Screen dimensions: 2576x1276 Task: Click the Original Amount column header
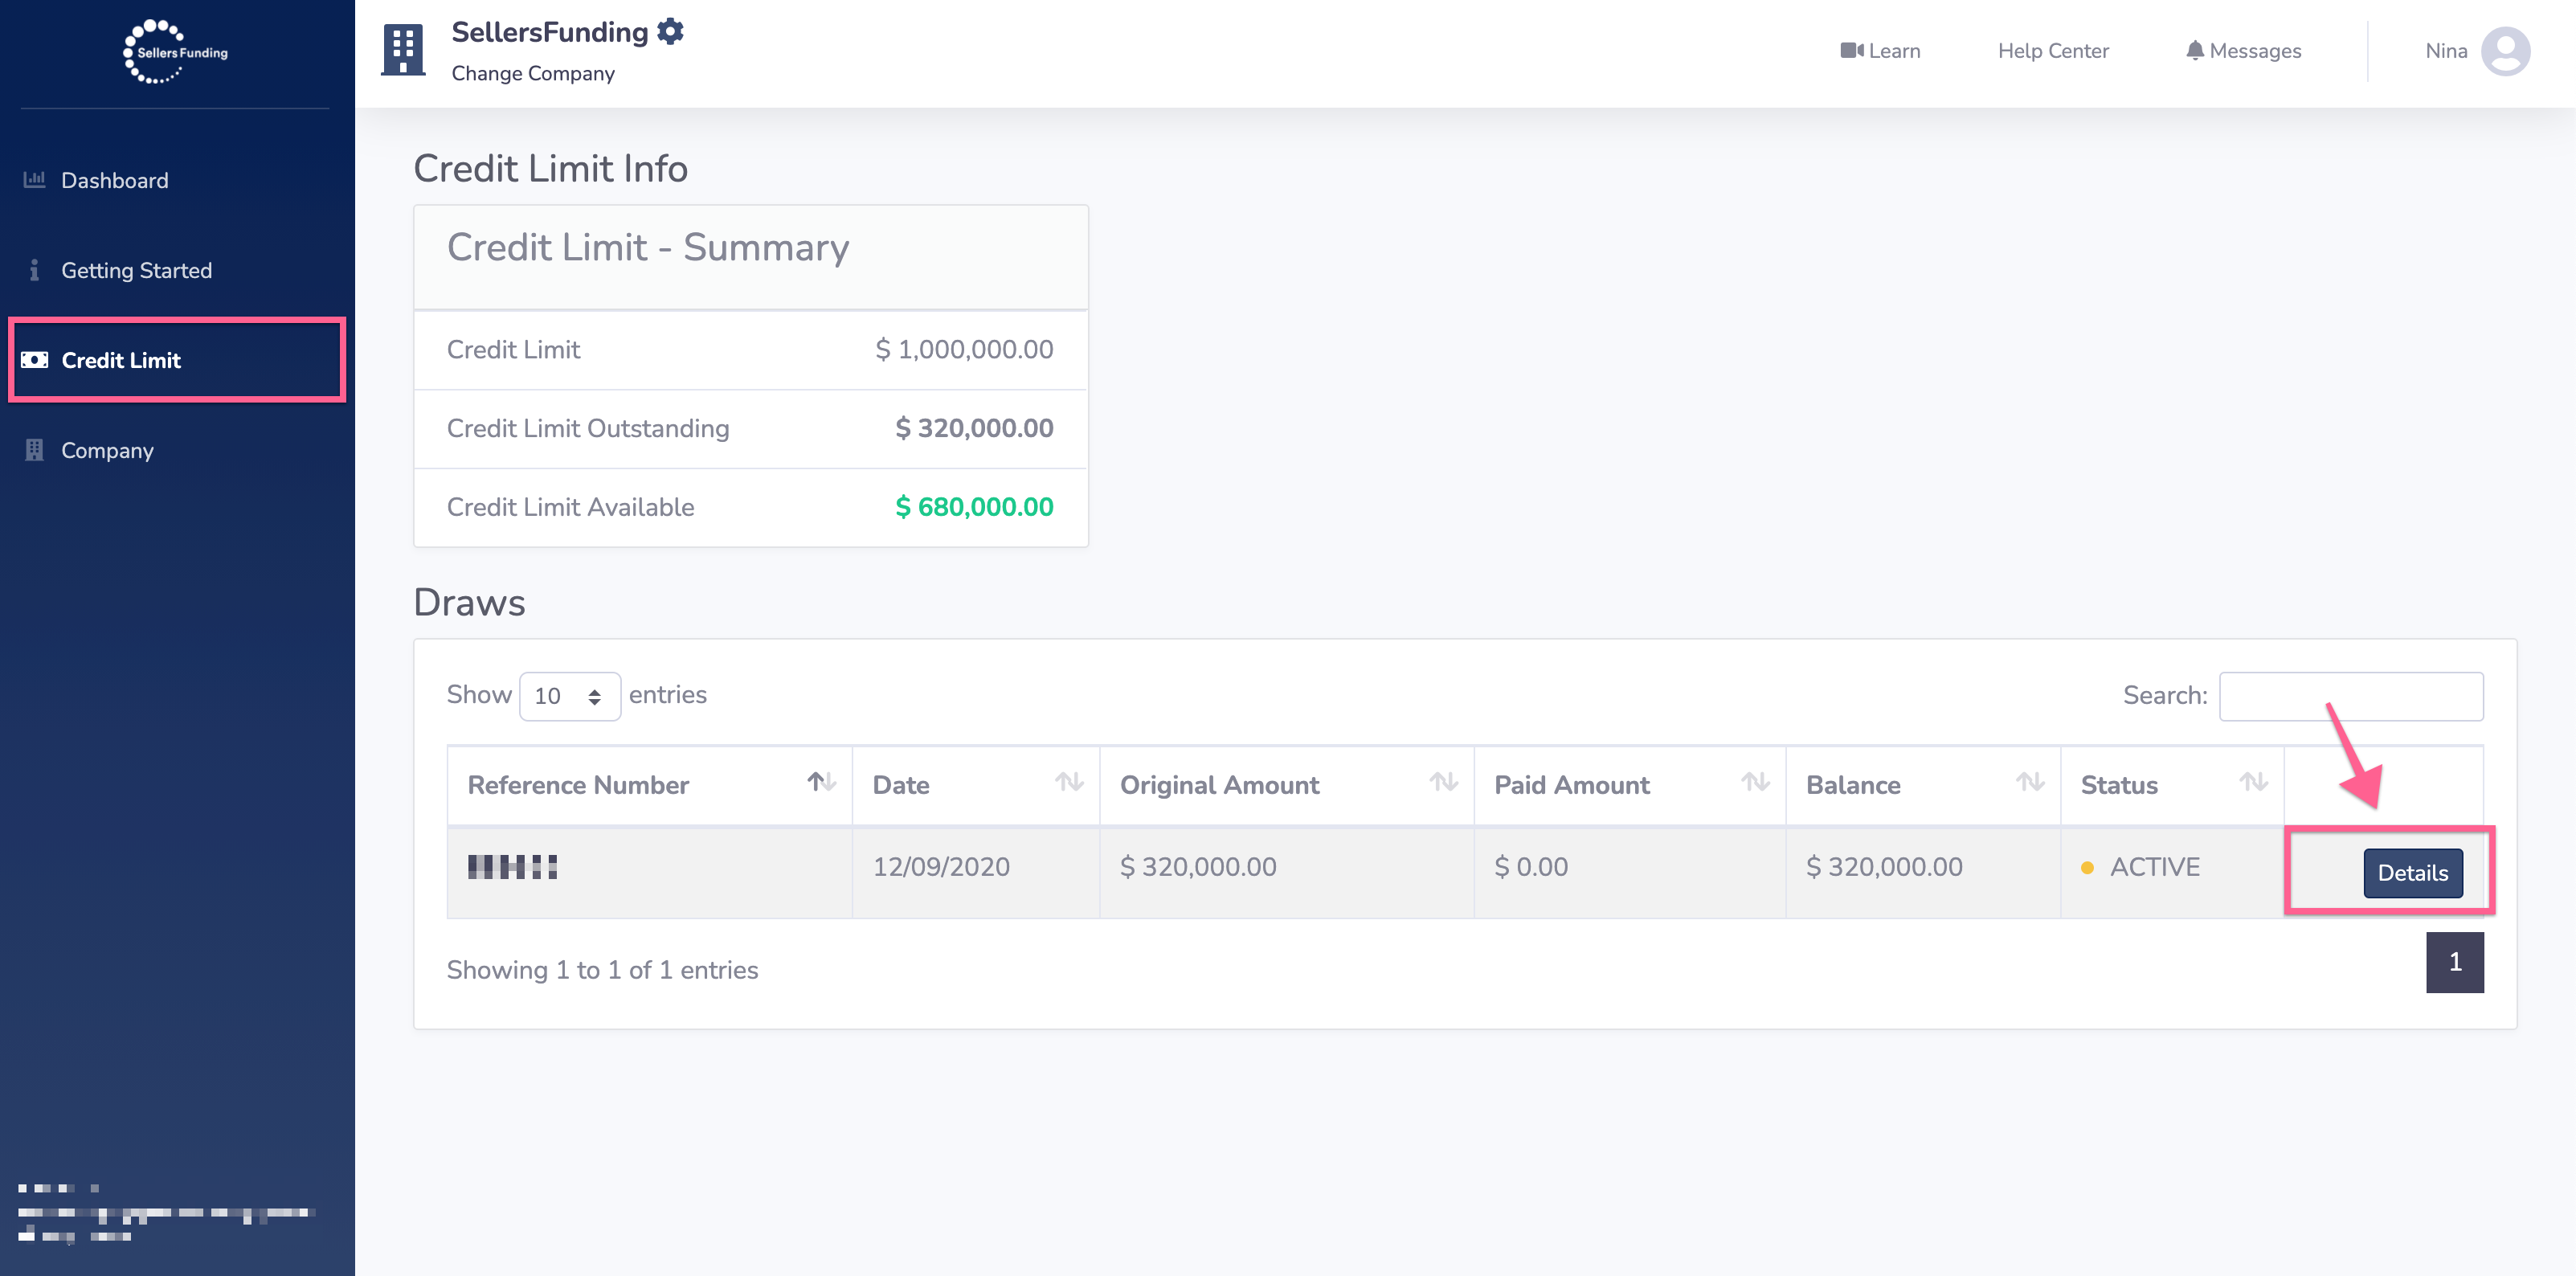[x=1287, y=785]
